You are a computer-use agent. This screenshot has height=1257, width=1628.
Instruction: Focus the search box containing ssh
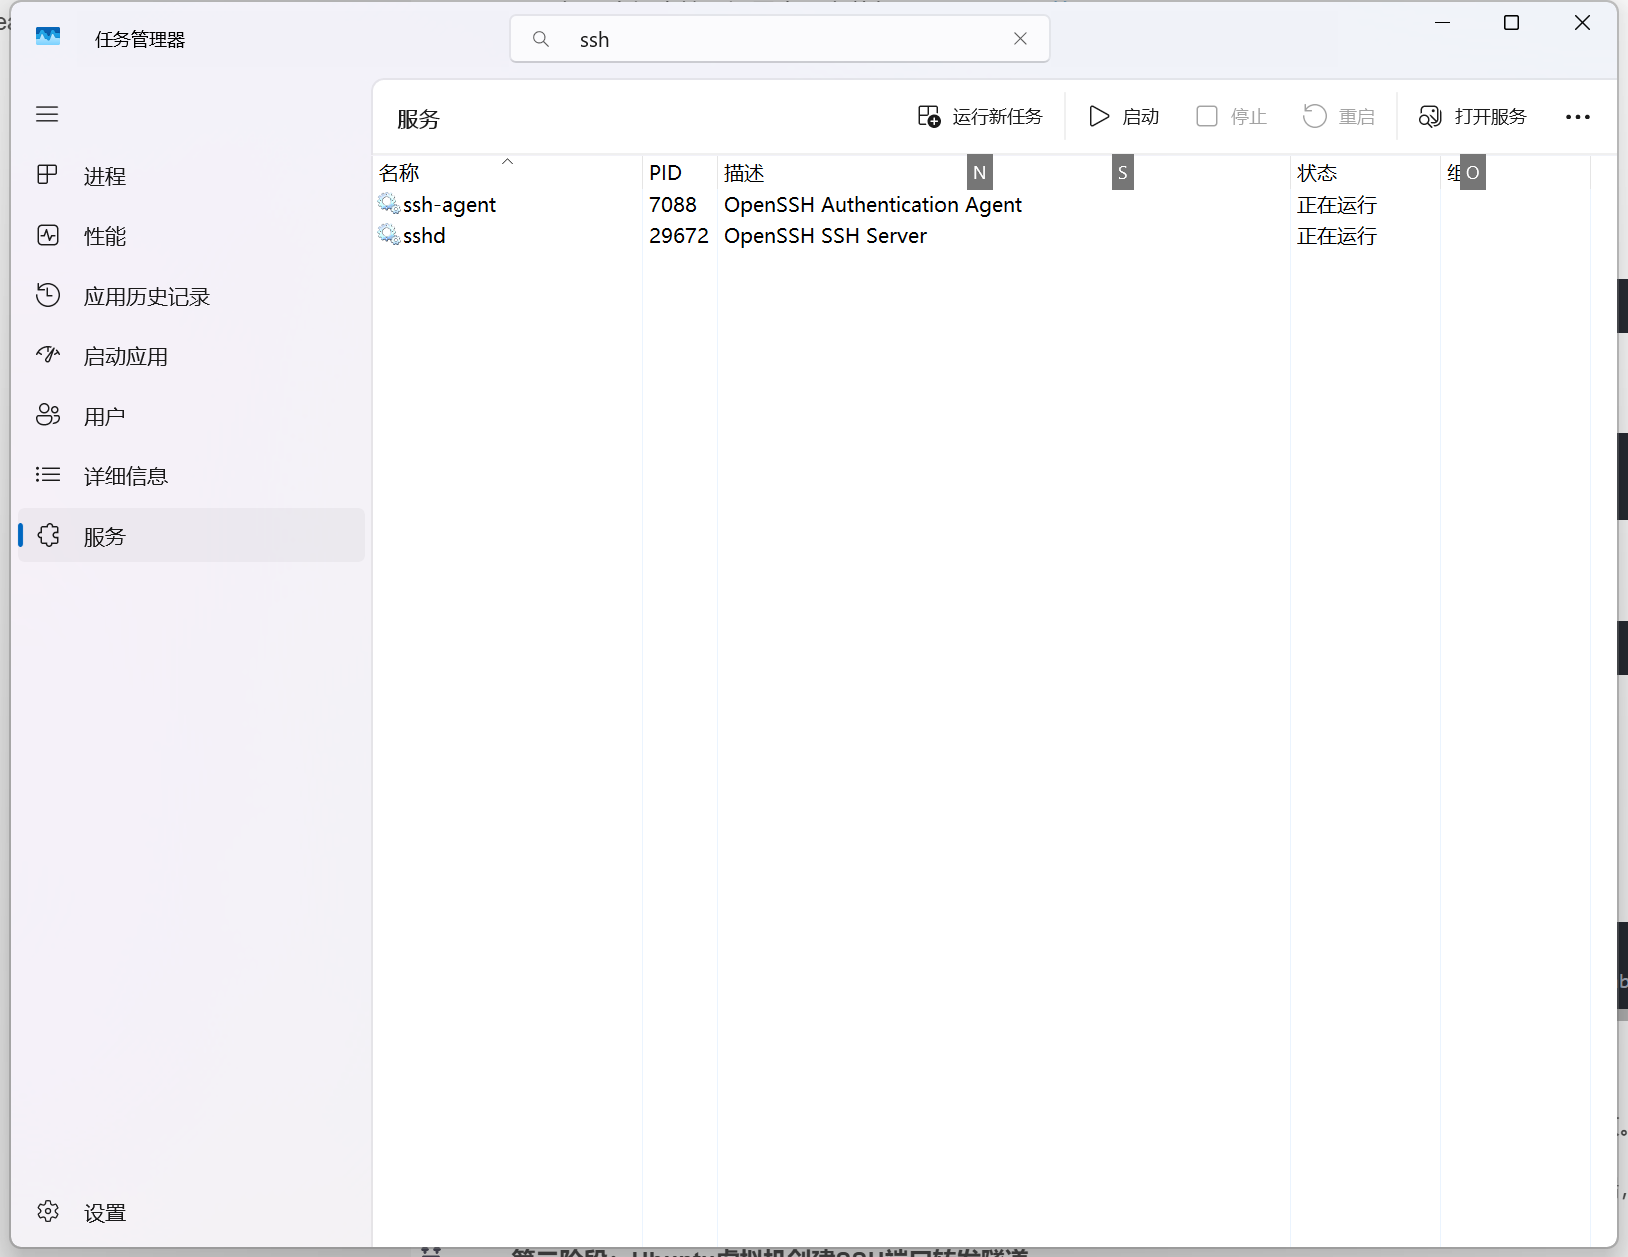(x=780, y=39)
